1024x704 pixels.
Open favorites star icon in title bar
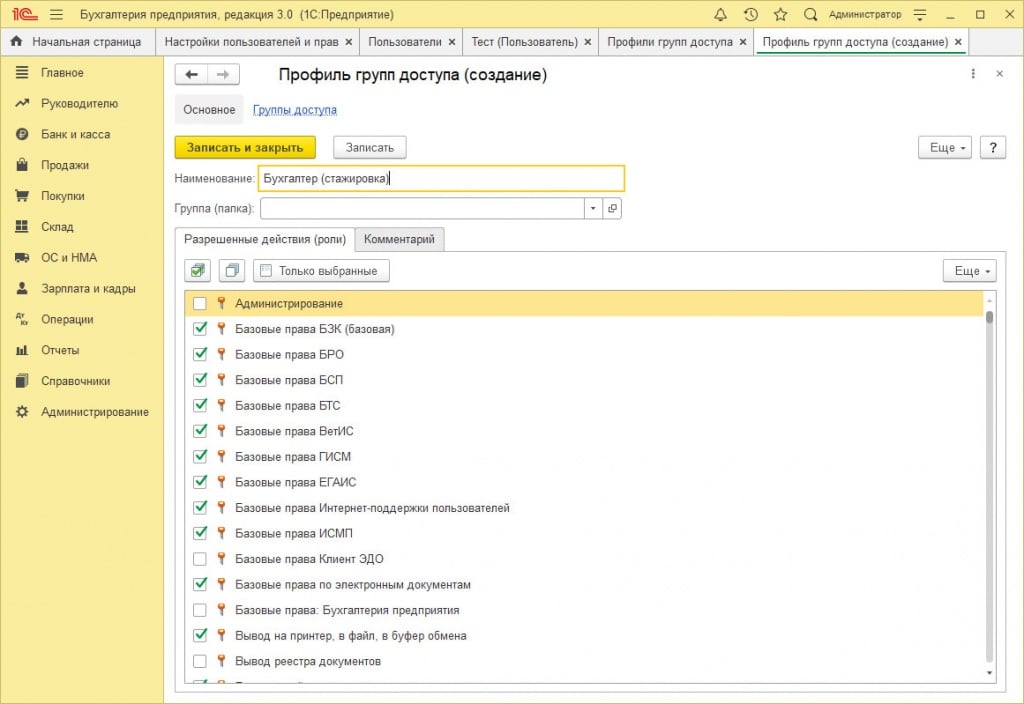[781, 15]
